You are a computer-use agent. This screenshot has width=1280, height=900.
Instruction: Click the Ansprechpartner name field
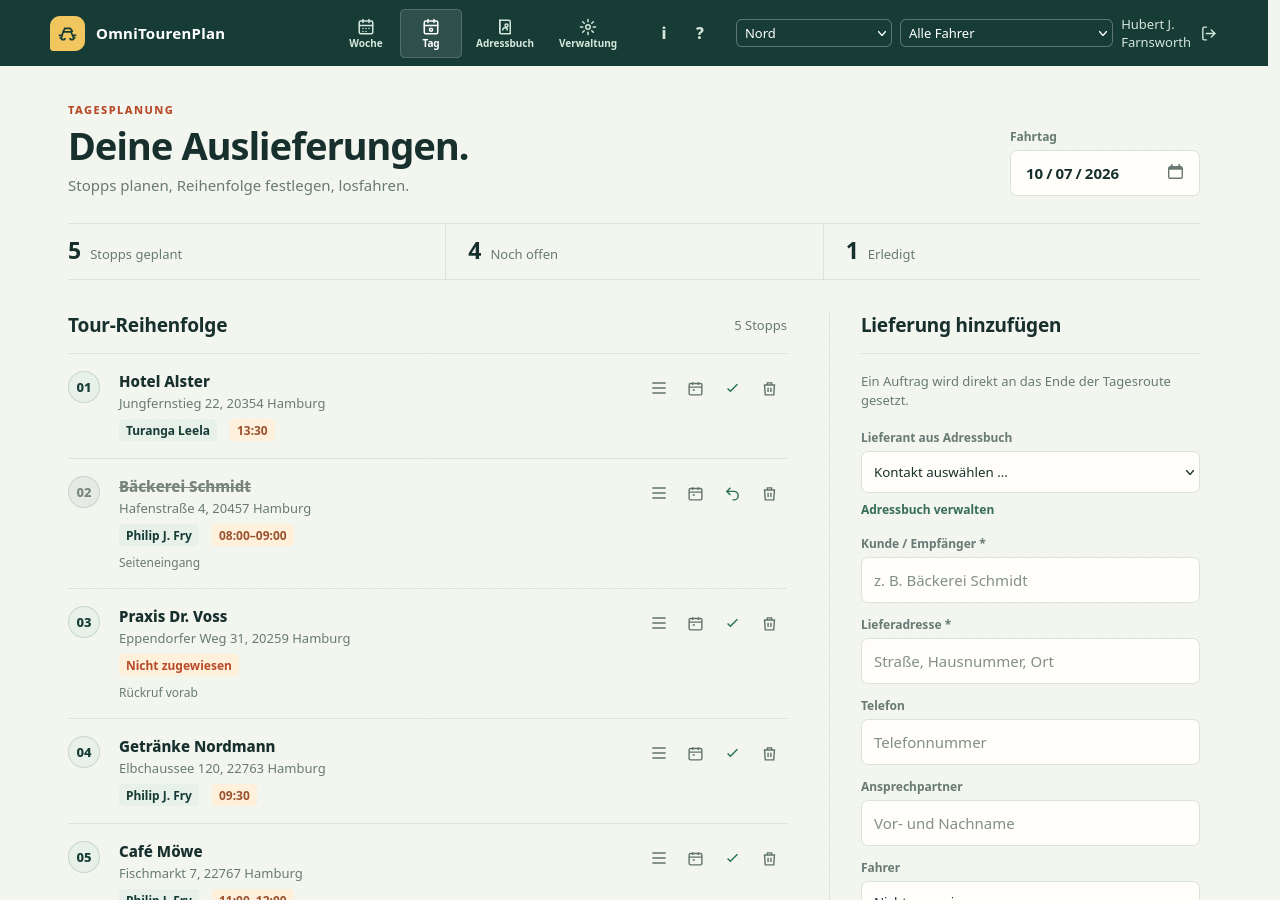coord(1030,823)
